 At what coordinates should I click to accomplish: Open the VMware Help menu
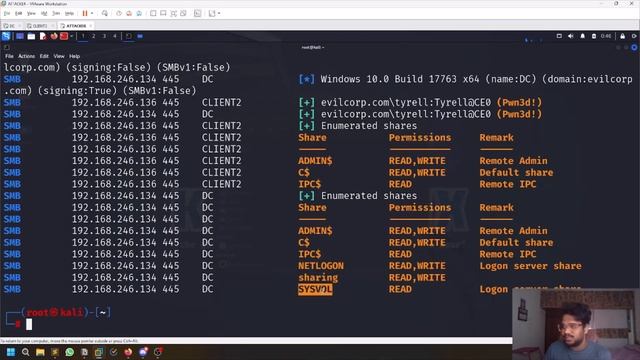[69, 13]
